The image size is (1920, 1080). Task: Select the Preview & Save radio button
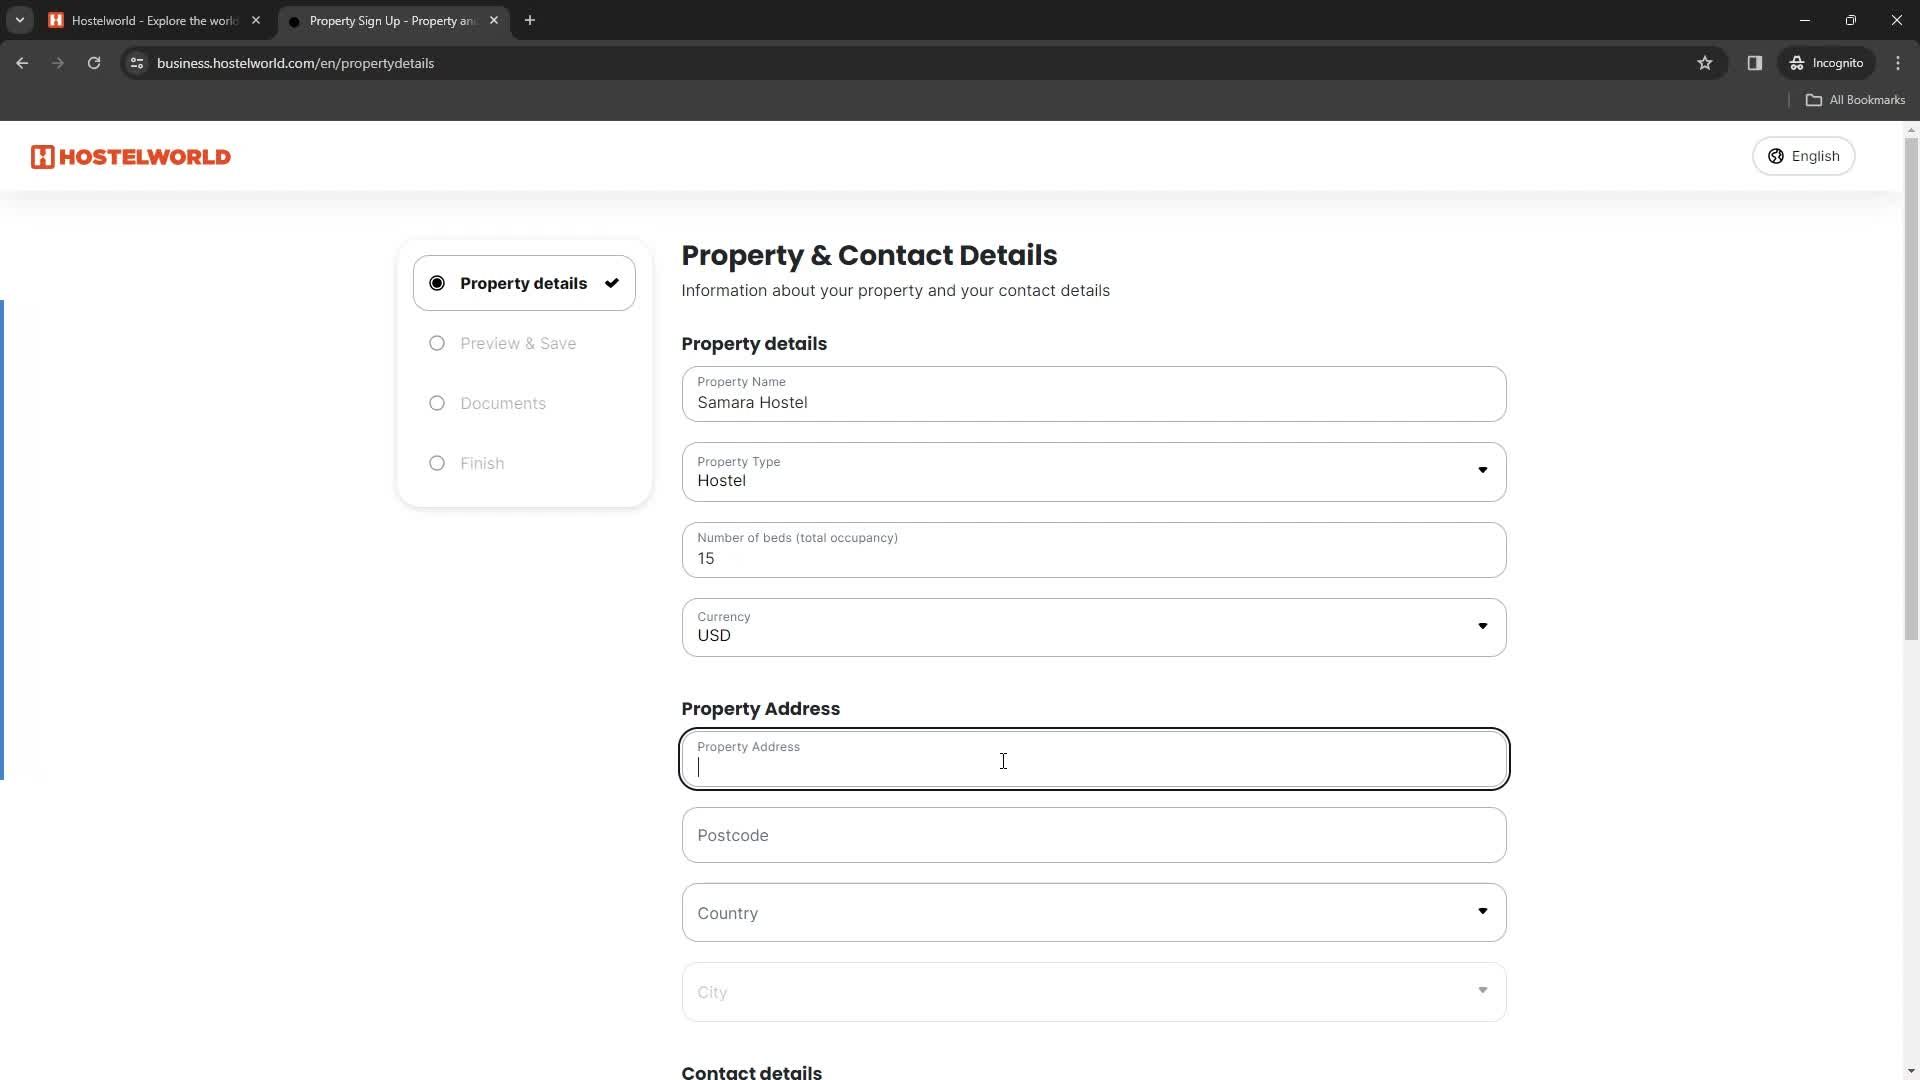436,343
